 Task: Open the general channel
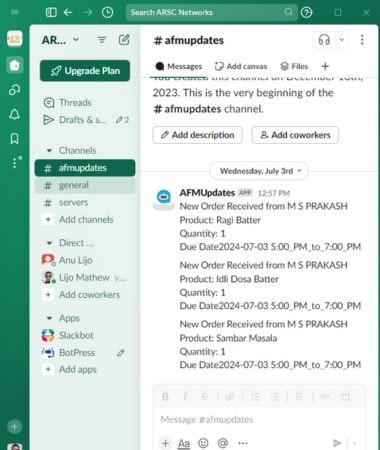pyautogui.click(x=85, y=185)
